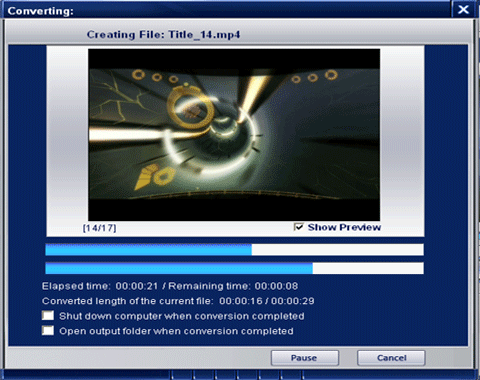Enable shut down computer when conversion completed
Screen dimensions: 480x380
coord(48,316)
